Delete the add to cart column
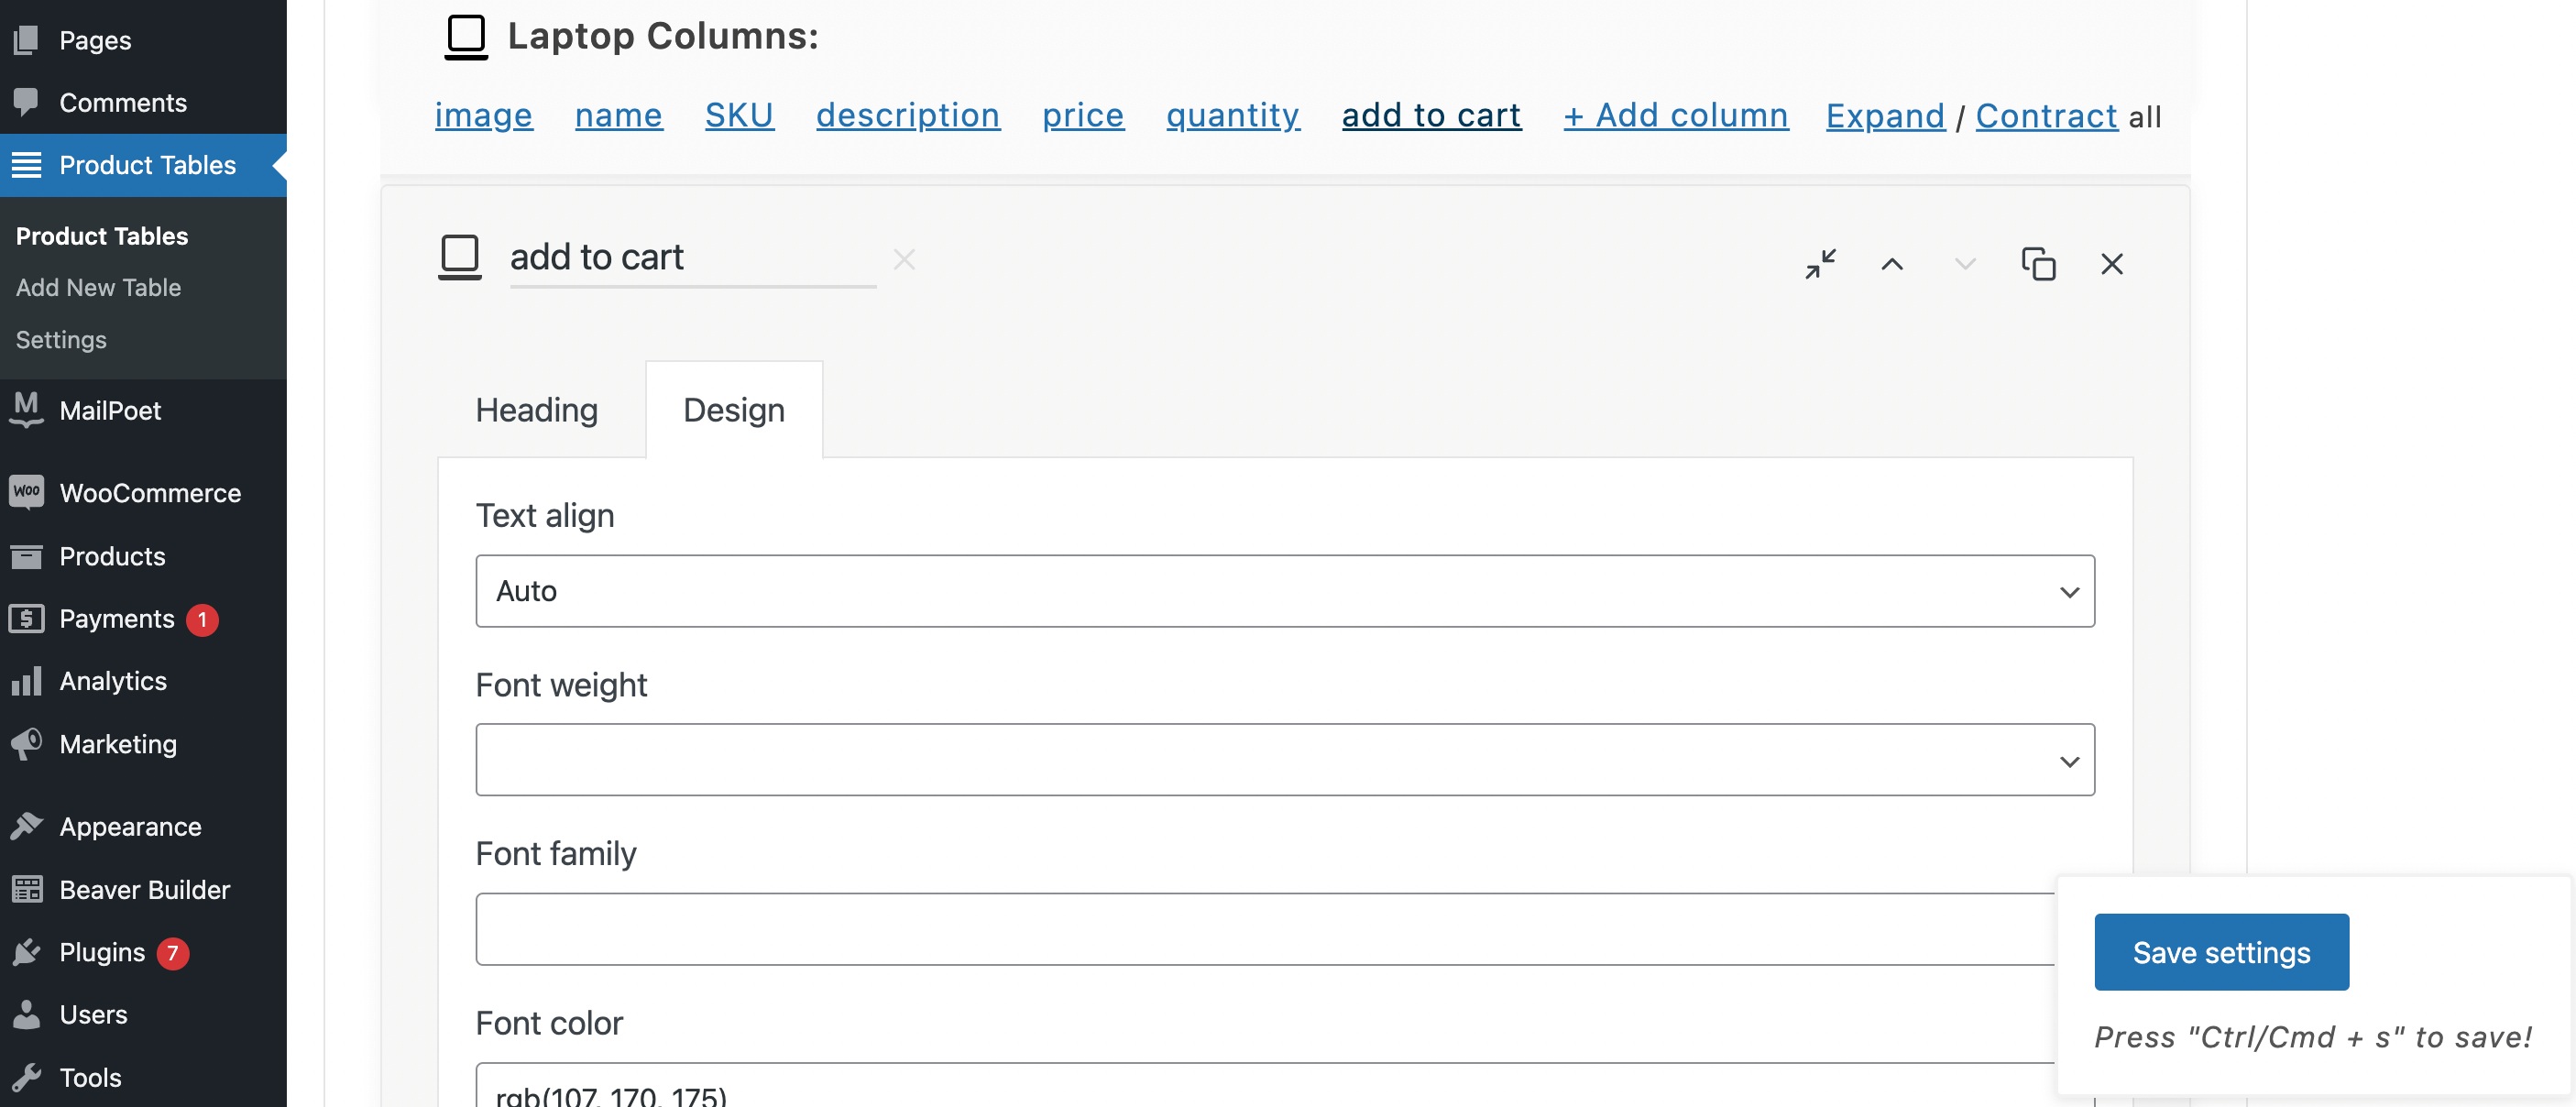The image size is (2576, 1107). pyautogui.click(x=2112, y=264)
